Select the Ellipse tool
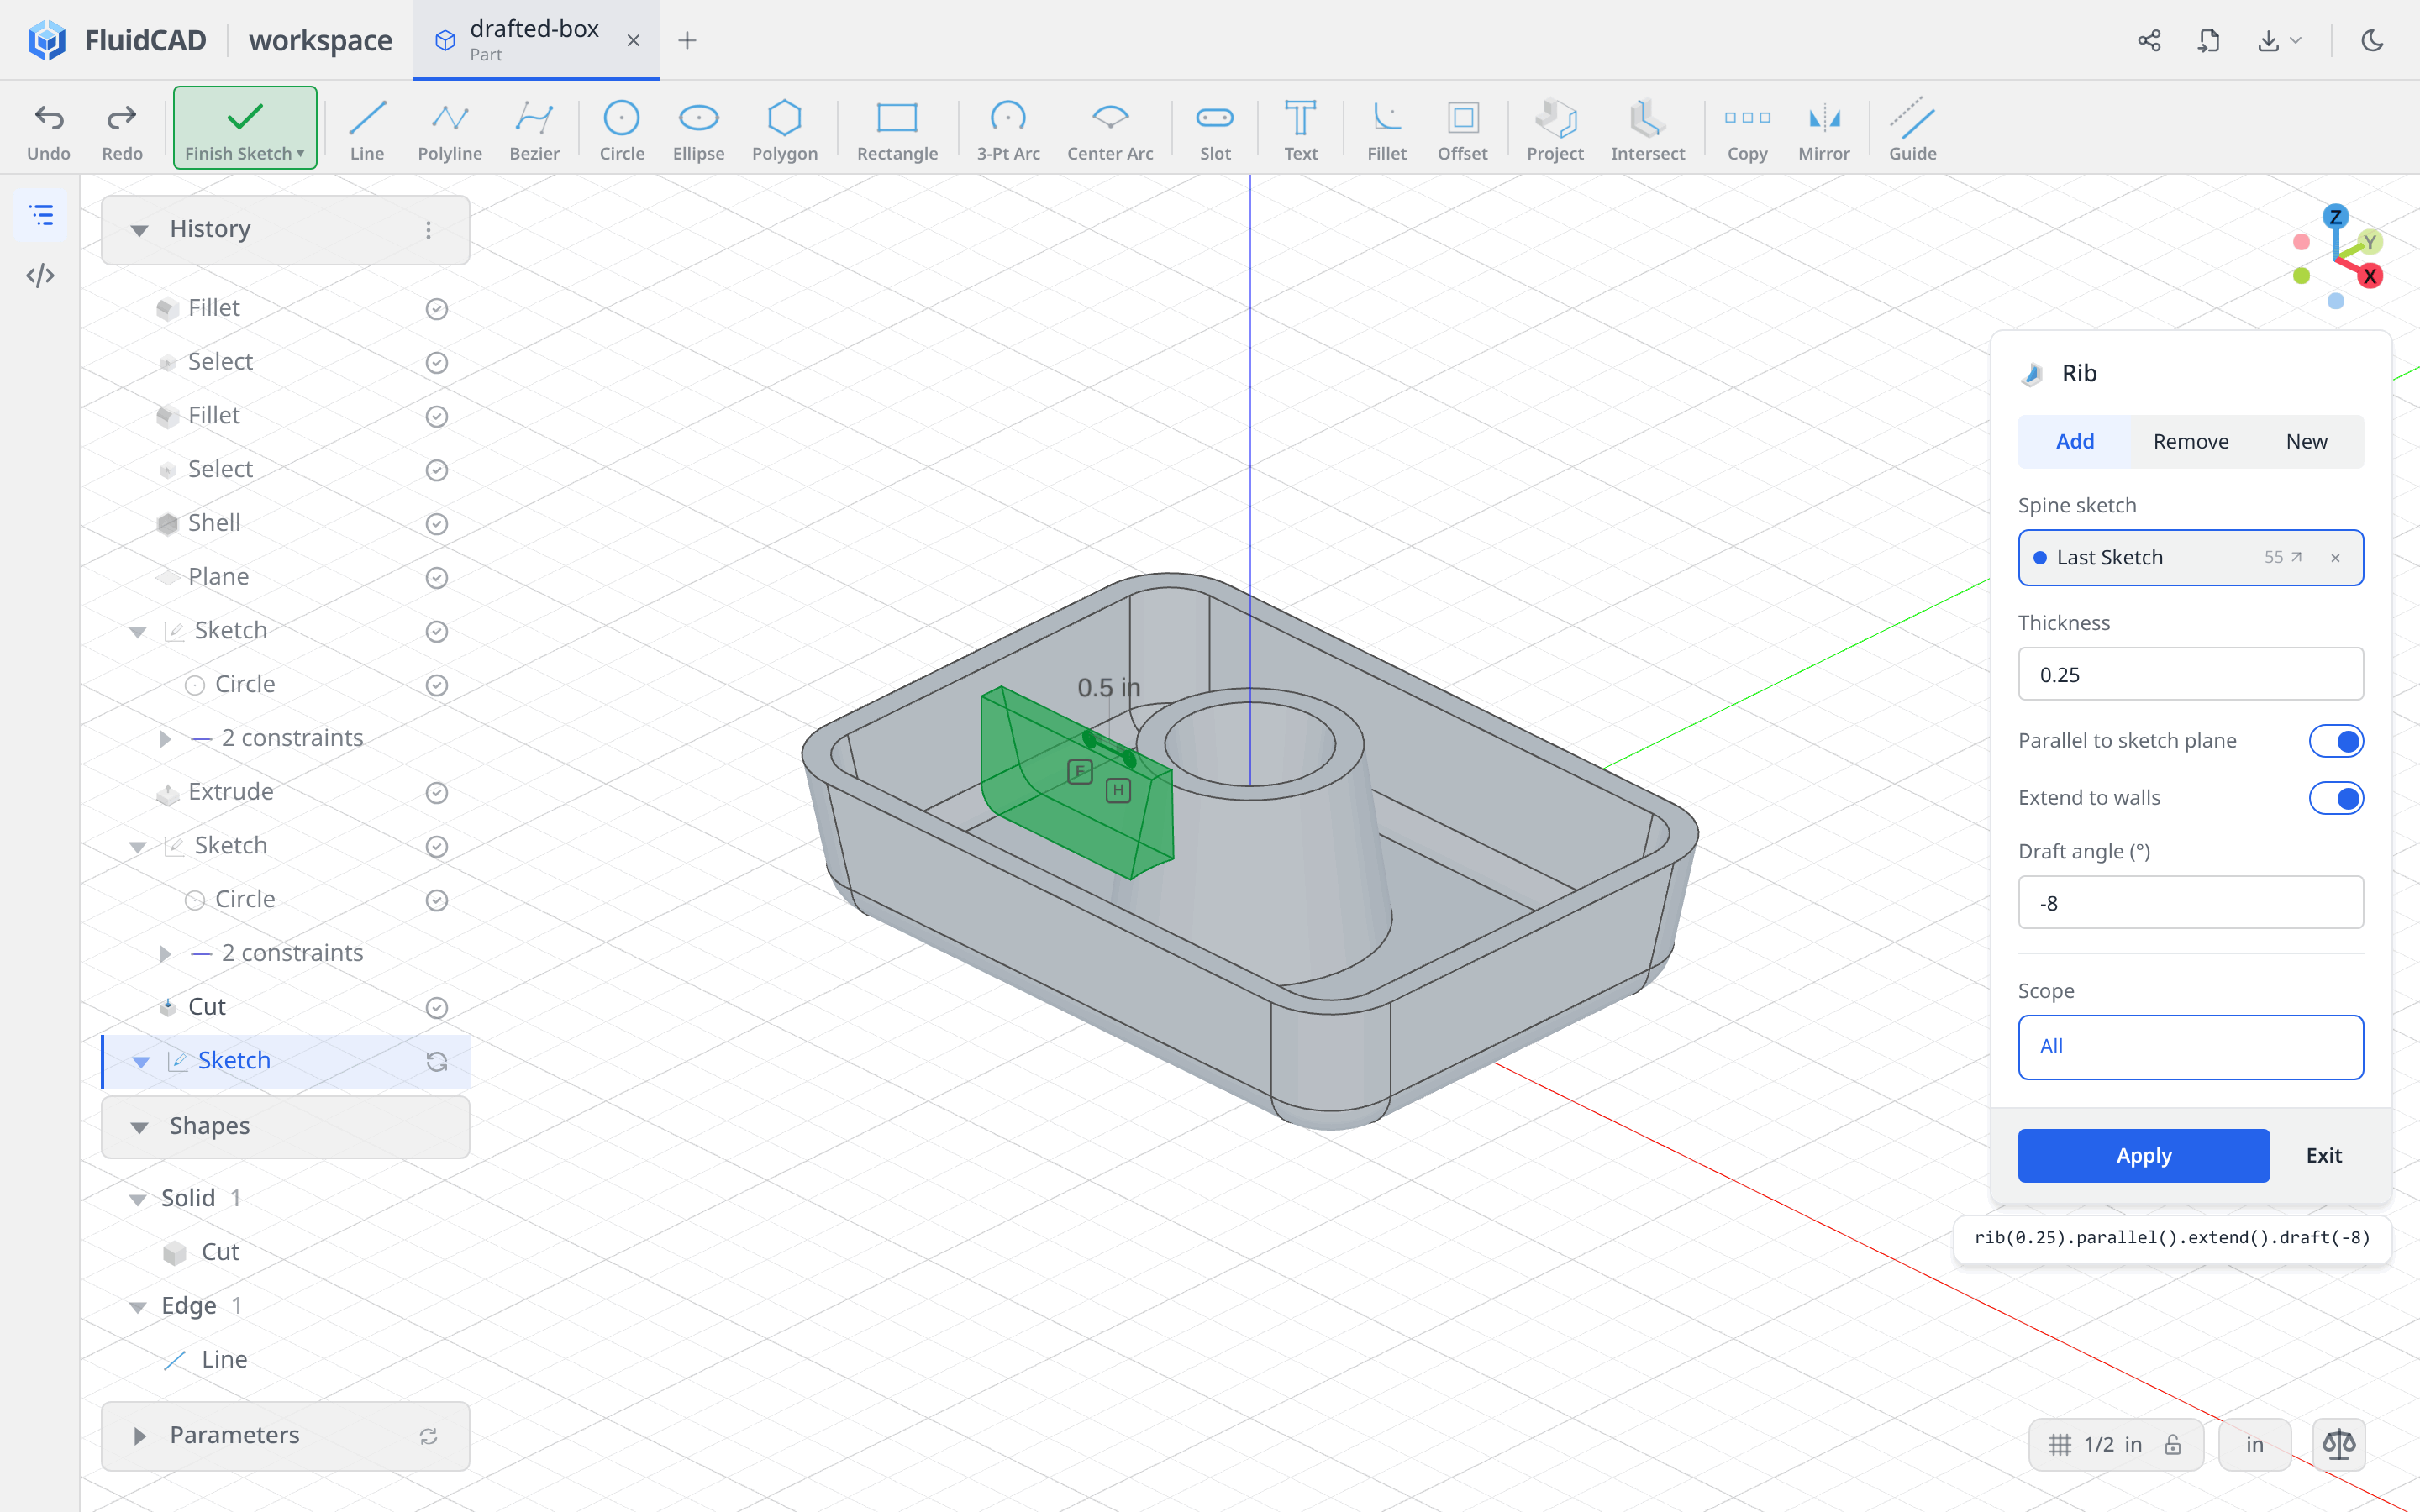This screenshot has width=2420, height=1512. [698, 129]
